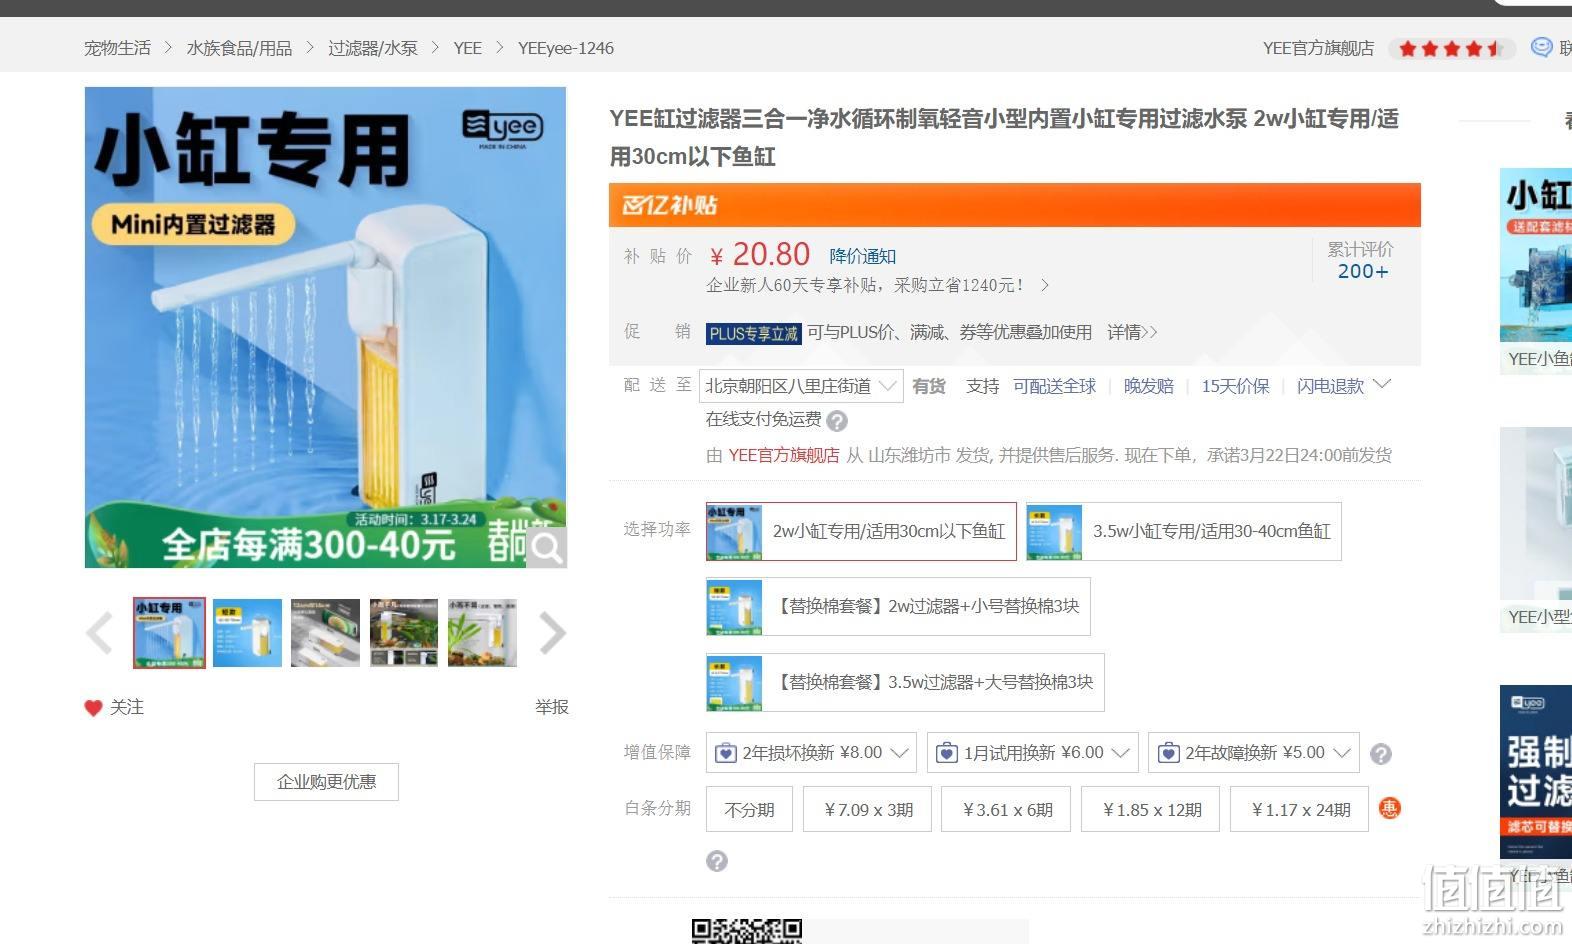Click the shield icon in 1月试用换新 option

tap(947, 753)
